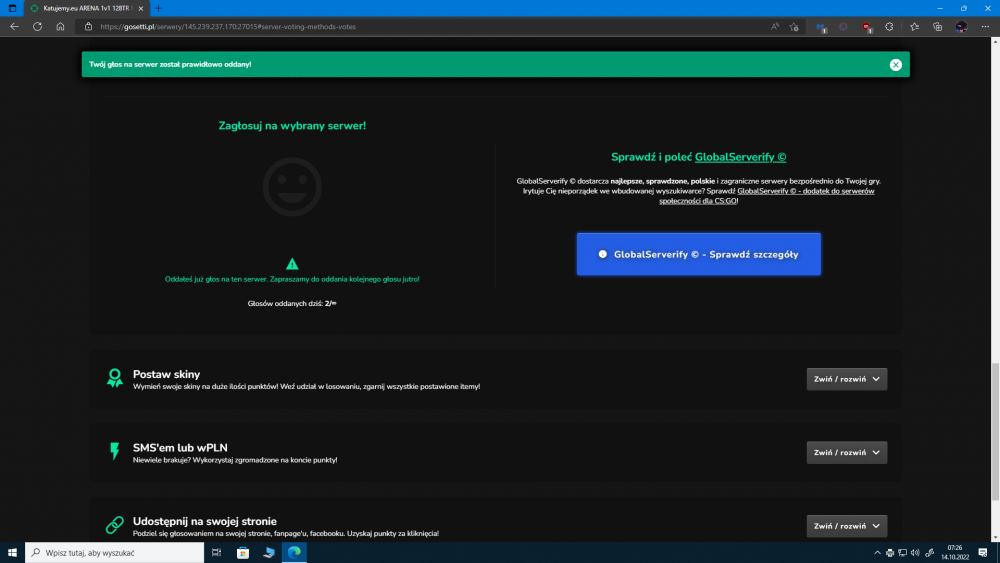This screenshot has width=1000, height=563.
Task: Collapse or expand the Postaw skiny section
Action: pyautogui.click(x=846, y=379)
